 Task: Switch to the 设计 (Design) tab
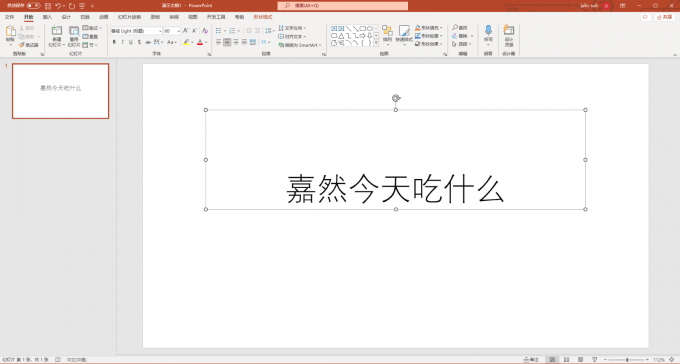(x=66, y=17)
